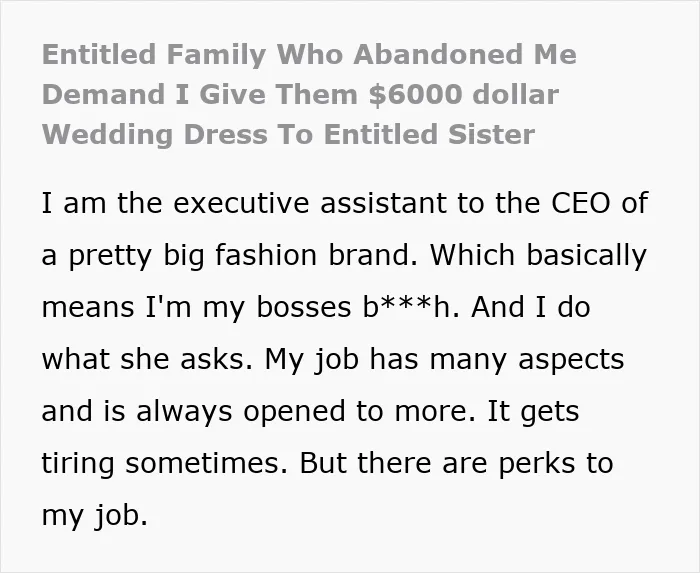The width and height of the screenshot is (700, 573).
Task: Click "$6000" in the headline
Action: coord(416,95)
